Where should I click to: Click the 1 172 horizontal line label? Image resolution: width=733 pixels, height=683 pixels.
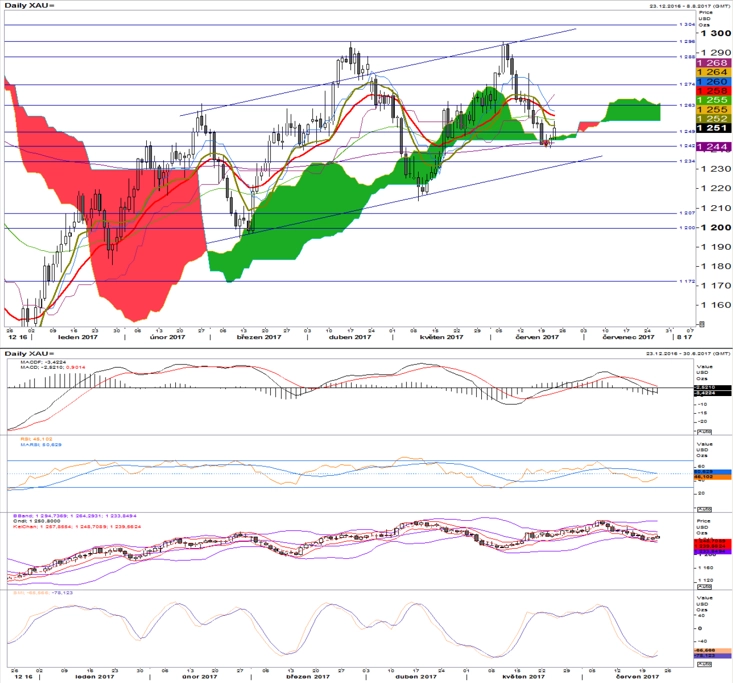click(x=687, y=281)
